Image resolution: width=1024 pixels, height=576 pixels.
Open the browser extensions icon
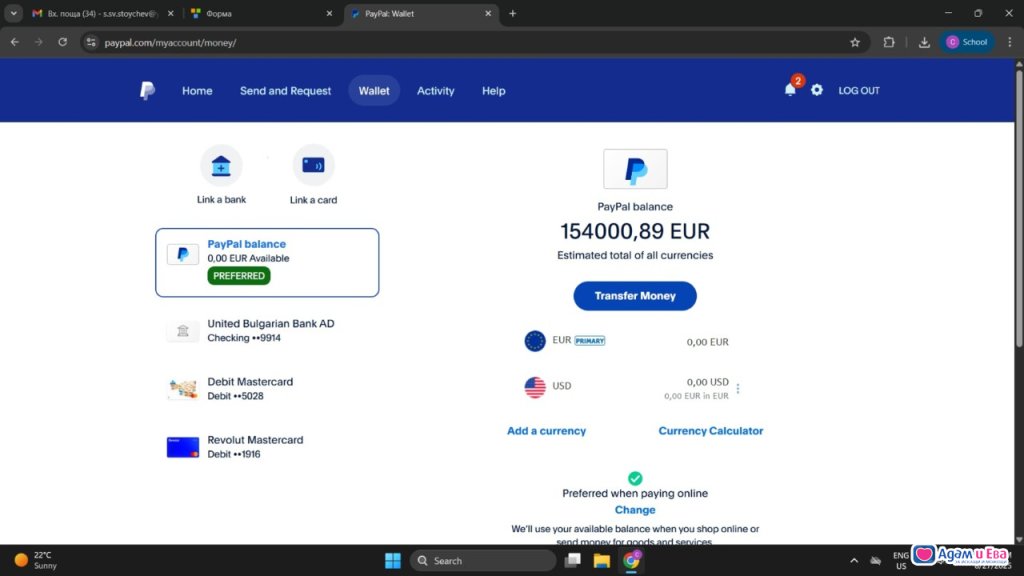pyautogui.click(x=889, y=42)
